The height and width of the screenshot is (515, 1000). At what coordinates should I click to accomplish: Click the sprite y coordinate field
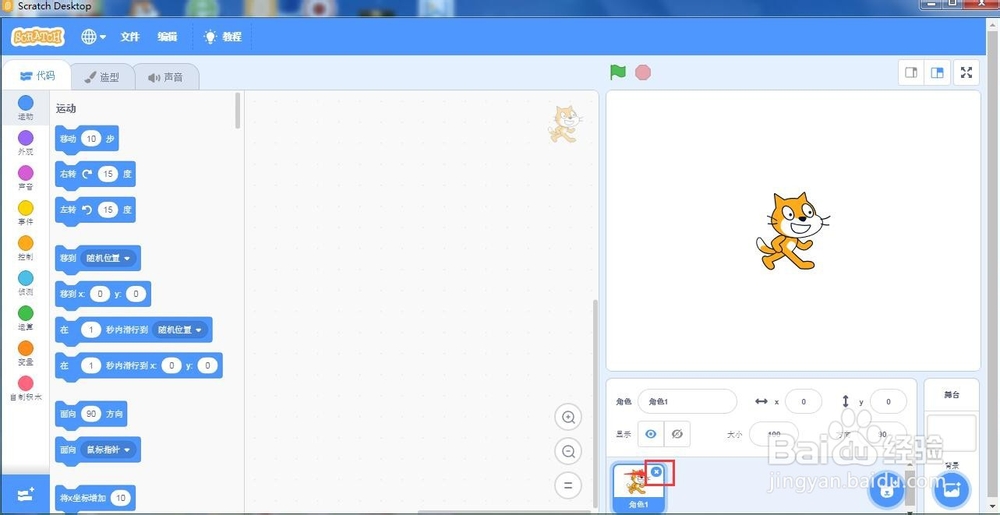888,402
